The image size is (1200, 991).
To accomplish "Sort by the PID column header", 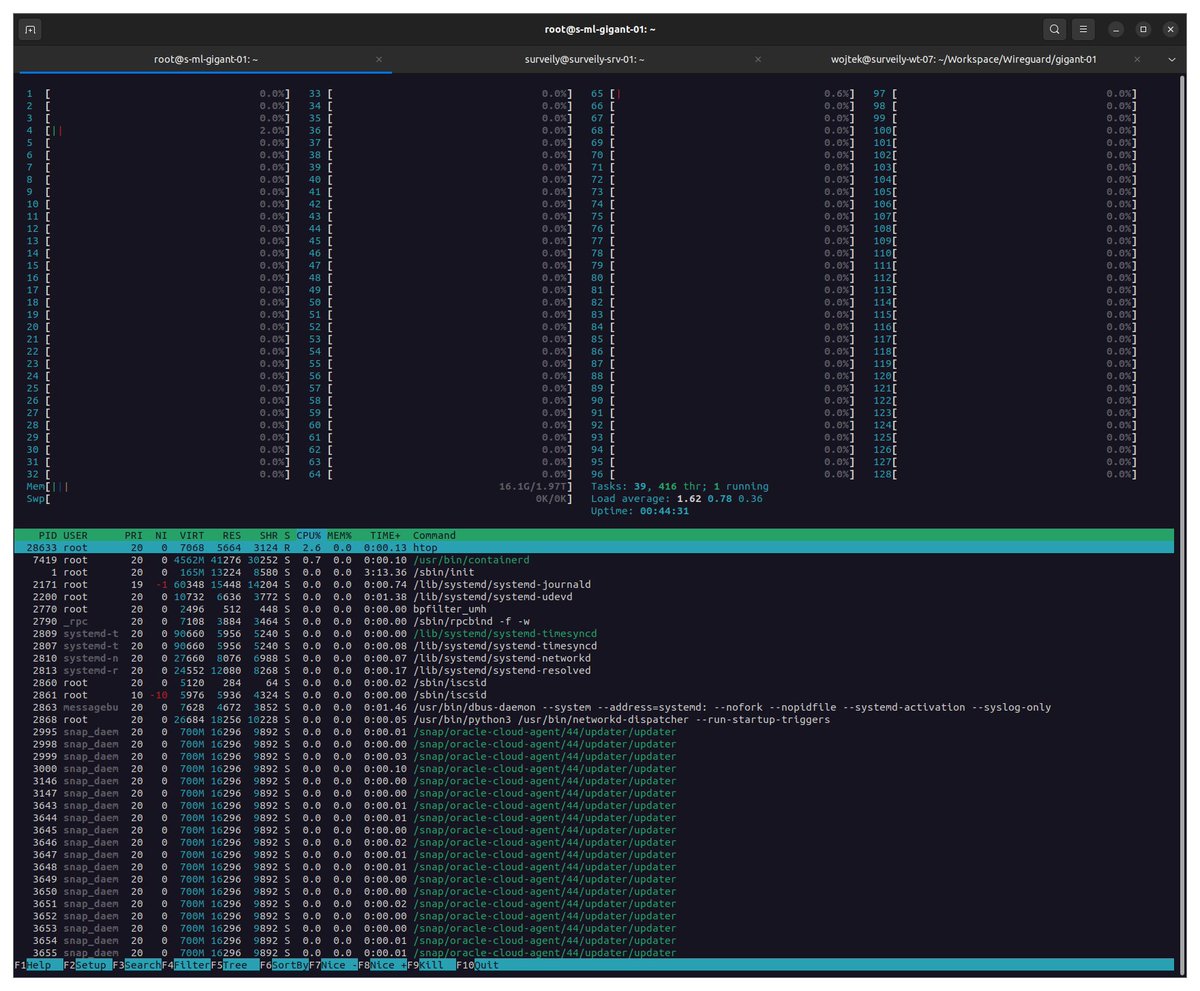I will pyautogui.click(x=47, y=536).
